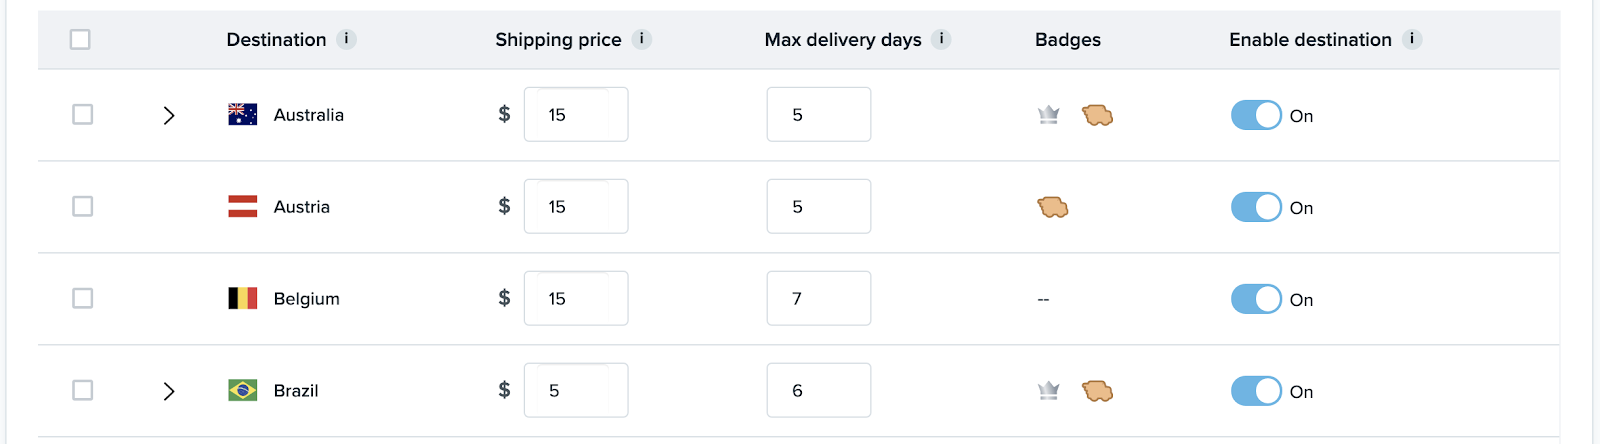Click the map badge in Brazil row
The width and height of the screenshot is (1600, 444).
1097,391
